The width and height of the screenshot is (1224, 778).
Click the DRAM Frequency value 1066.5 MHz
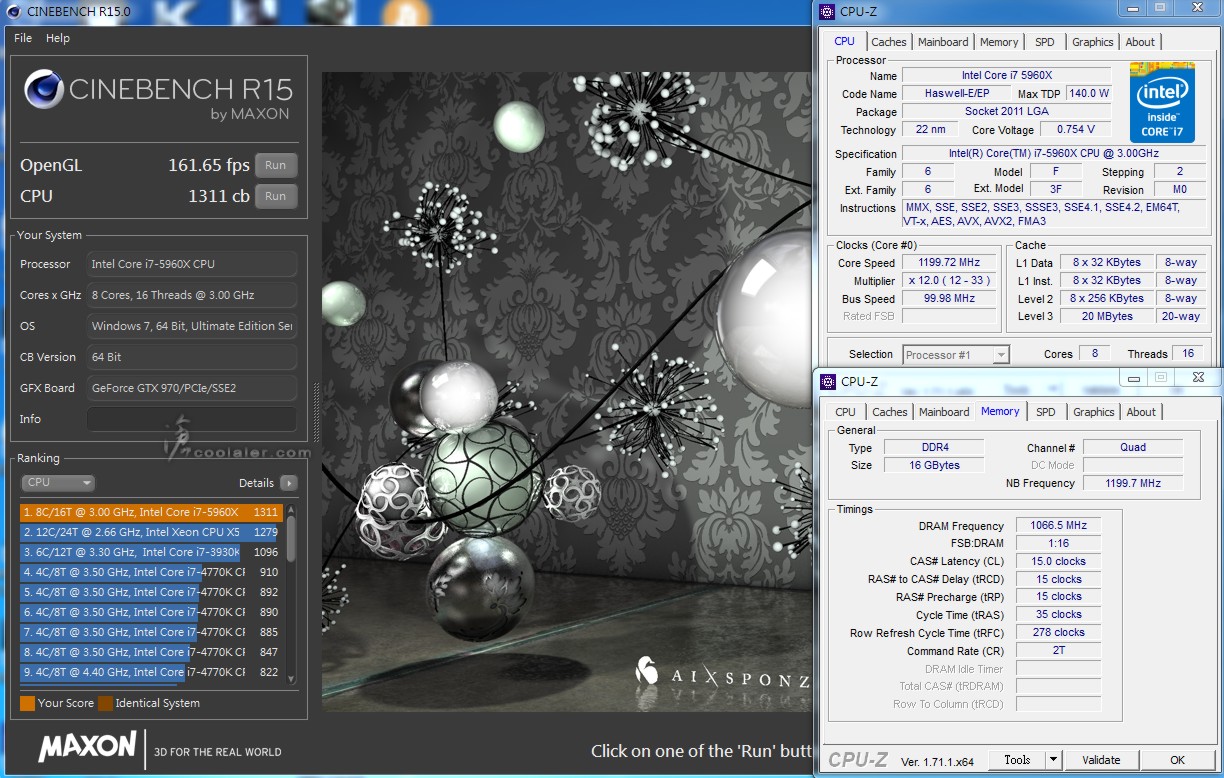1058,525
